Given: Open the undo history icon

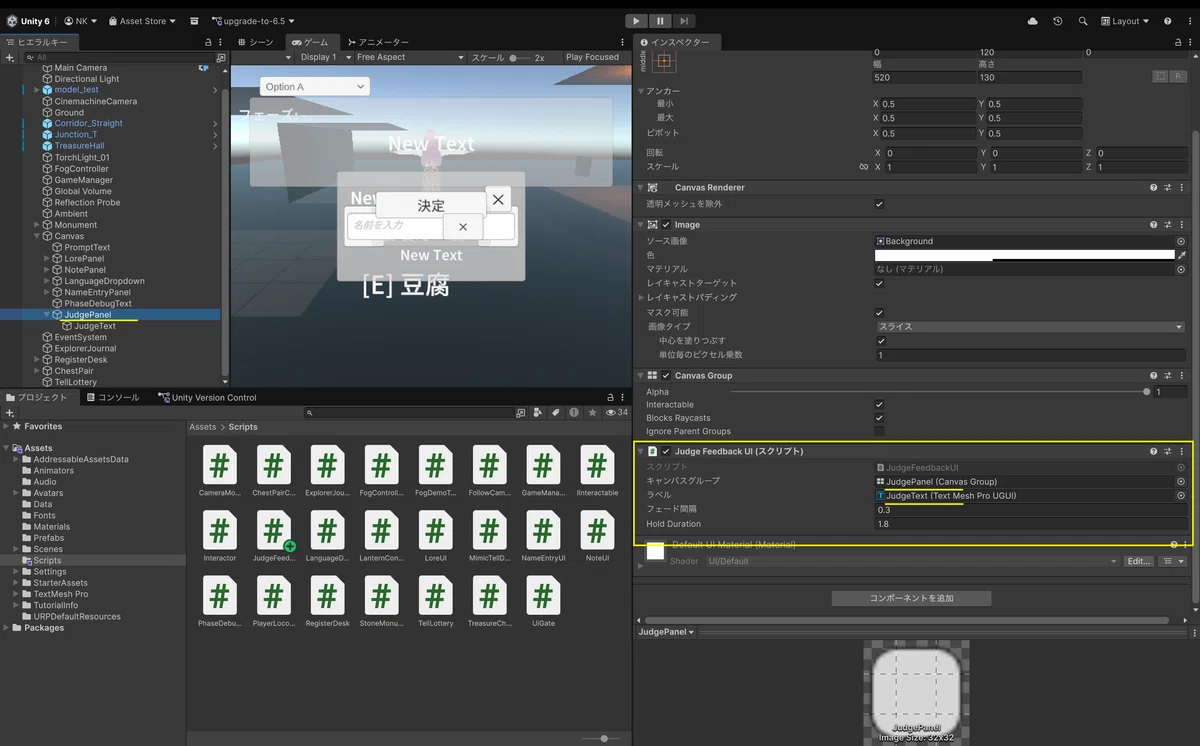Looking at the screenshot, I should coord(1058,21).
